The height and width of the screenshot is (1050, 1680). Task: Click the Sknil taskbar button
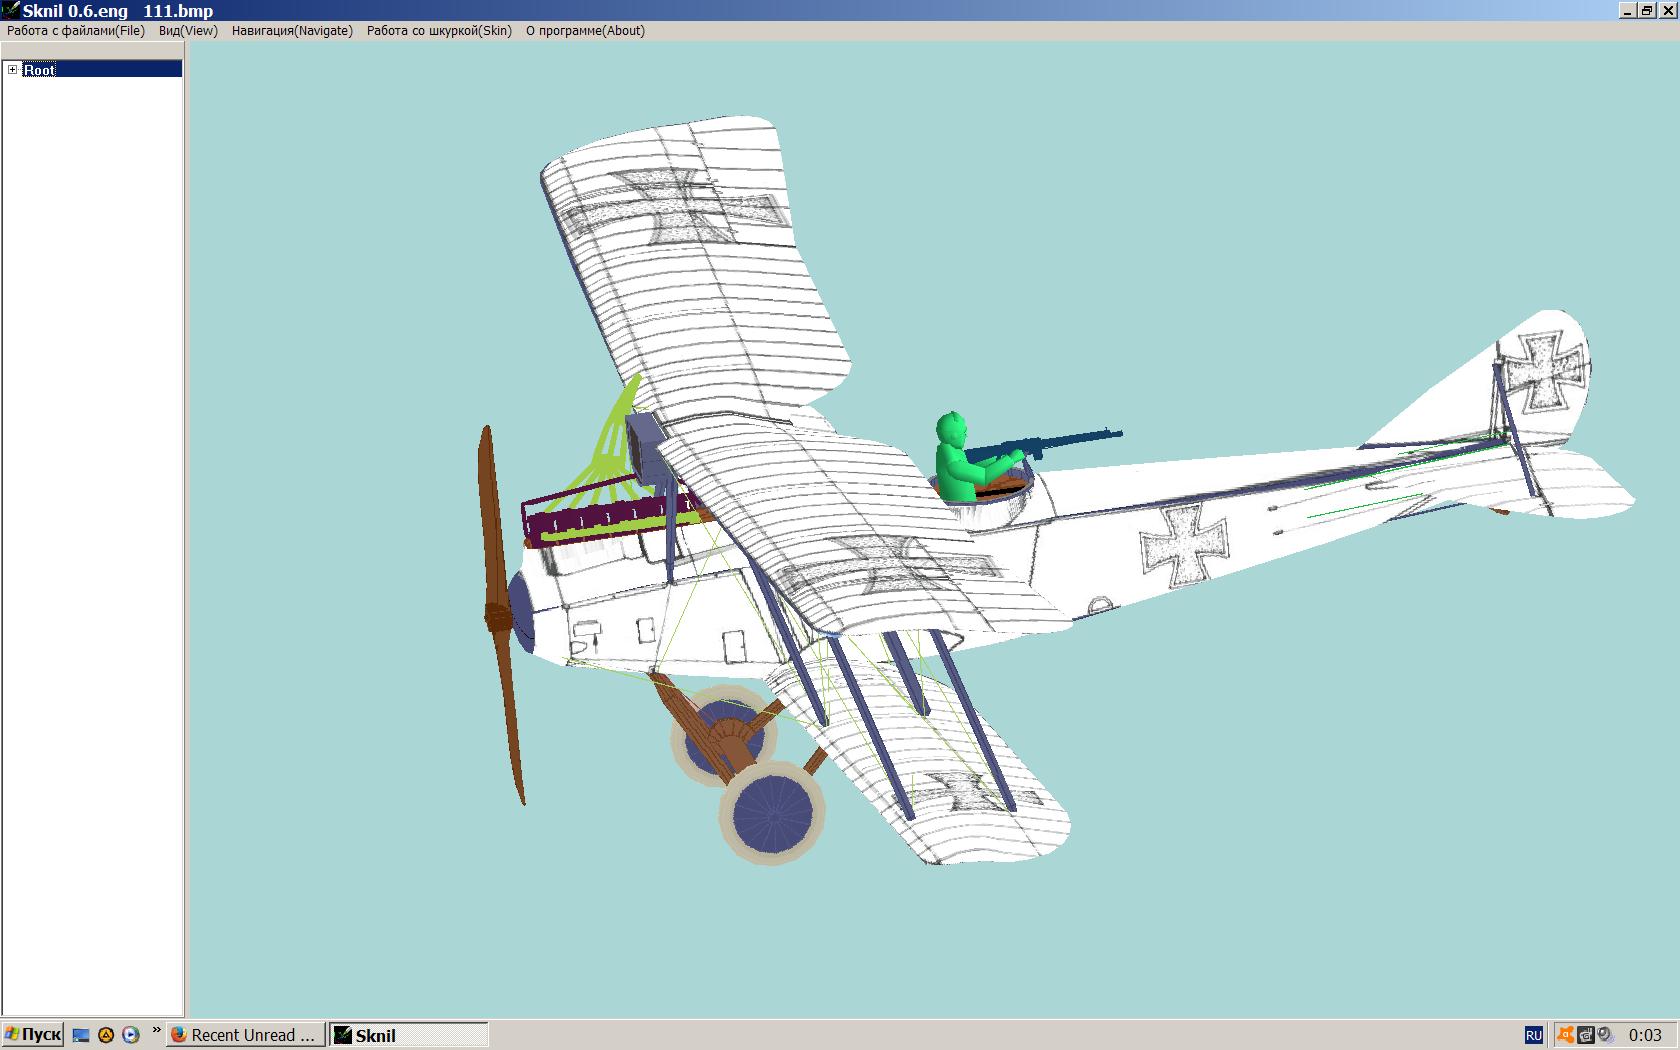click(x=408, y=1035)
